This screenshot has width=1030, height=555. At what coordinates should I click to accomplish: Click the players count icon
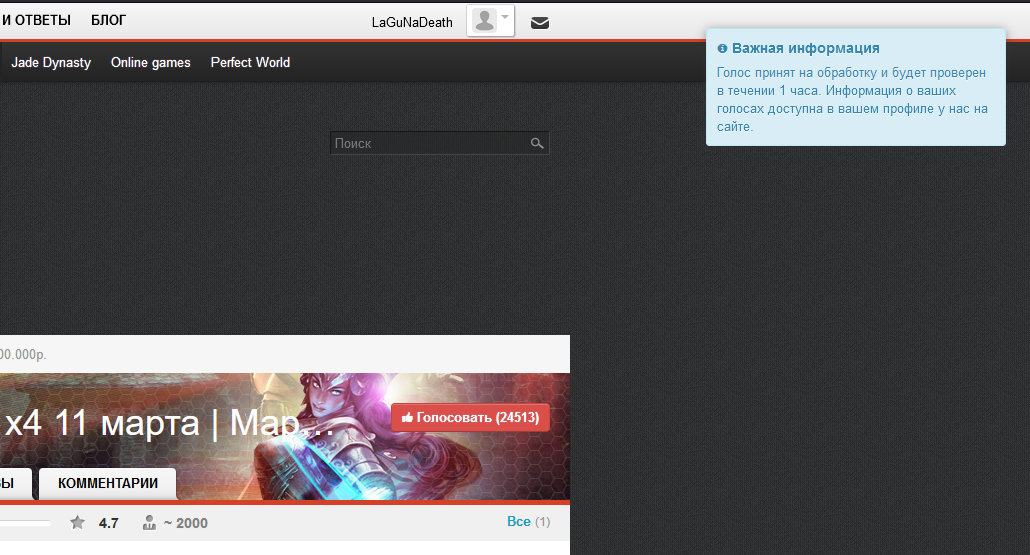point(150,523)
